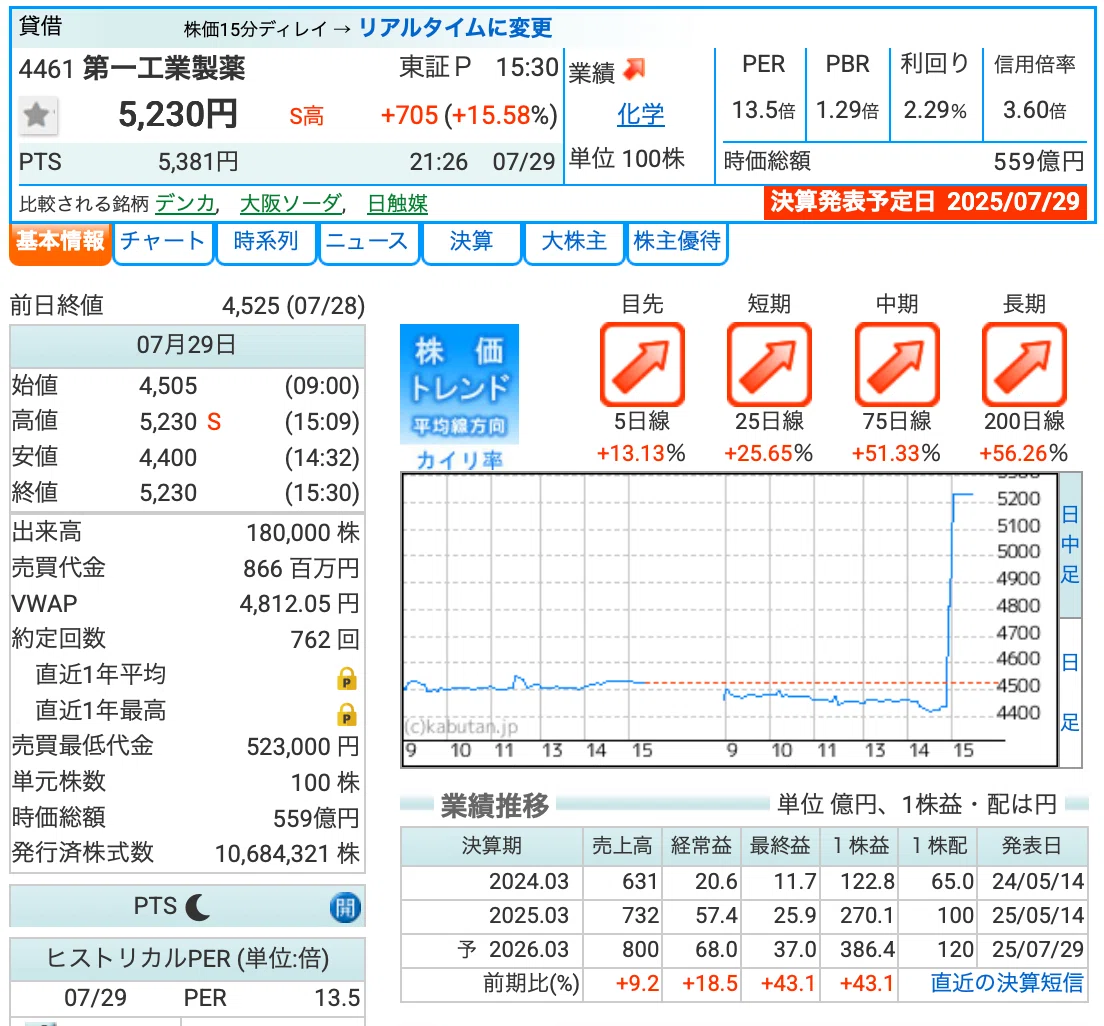Click 約定回数 value 762 回

coord(325,639)
